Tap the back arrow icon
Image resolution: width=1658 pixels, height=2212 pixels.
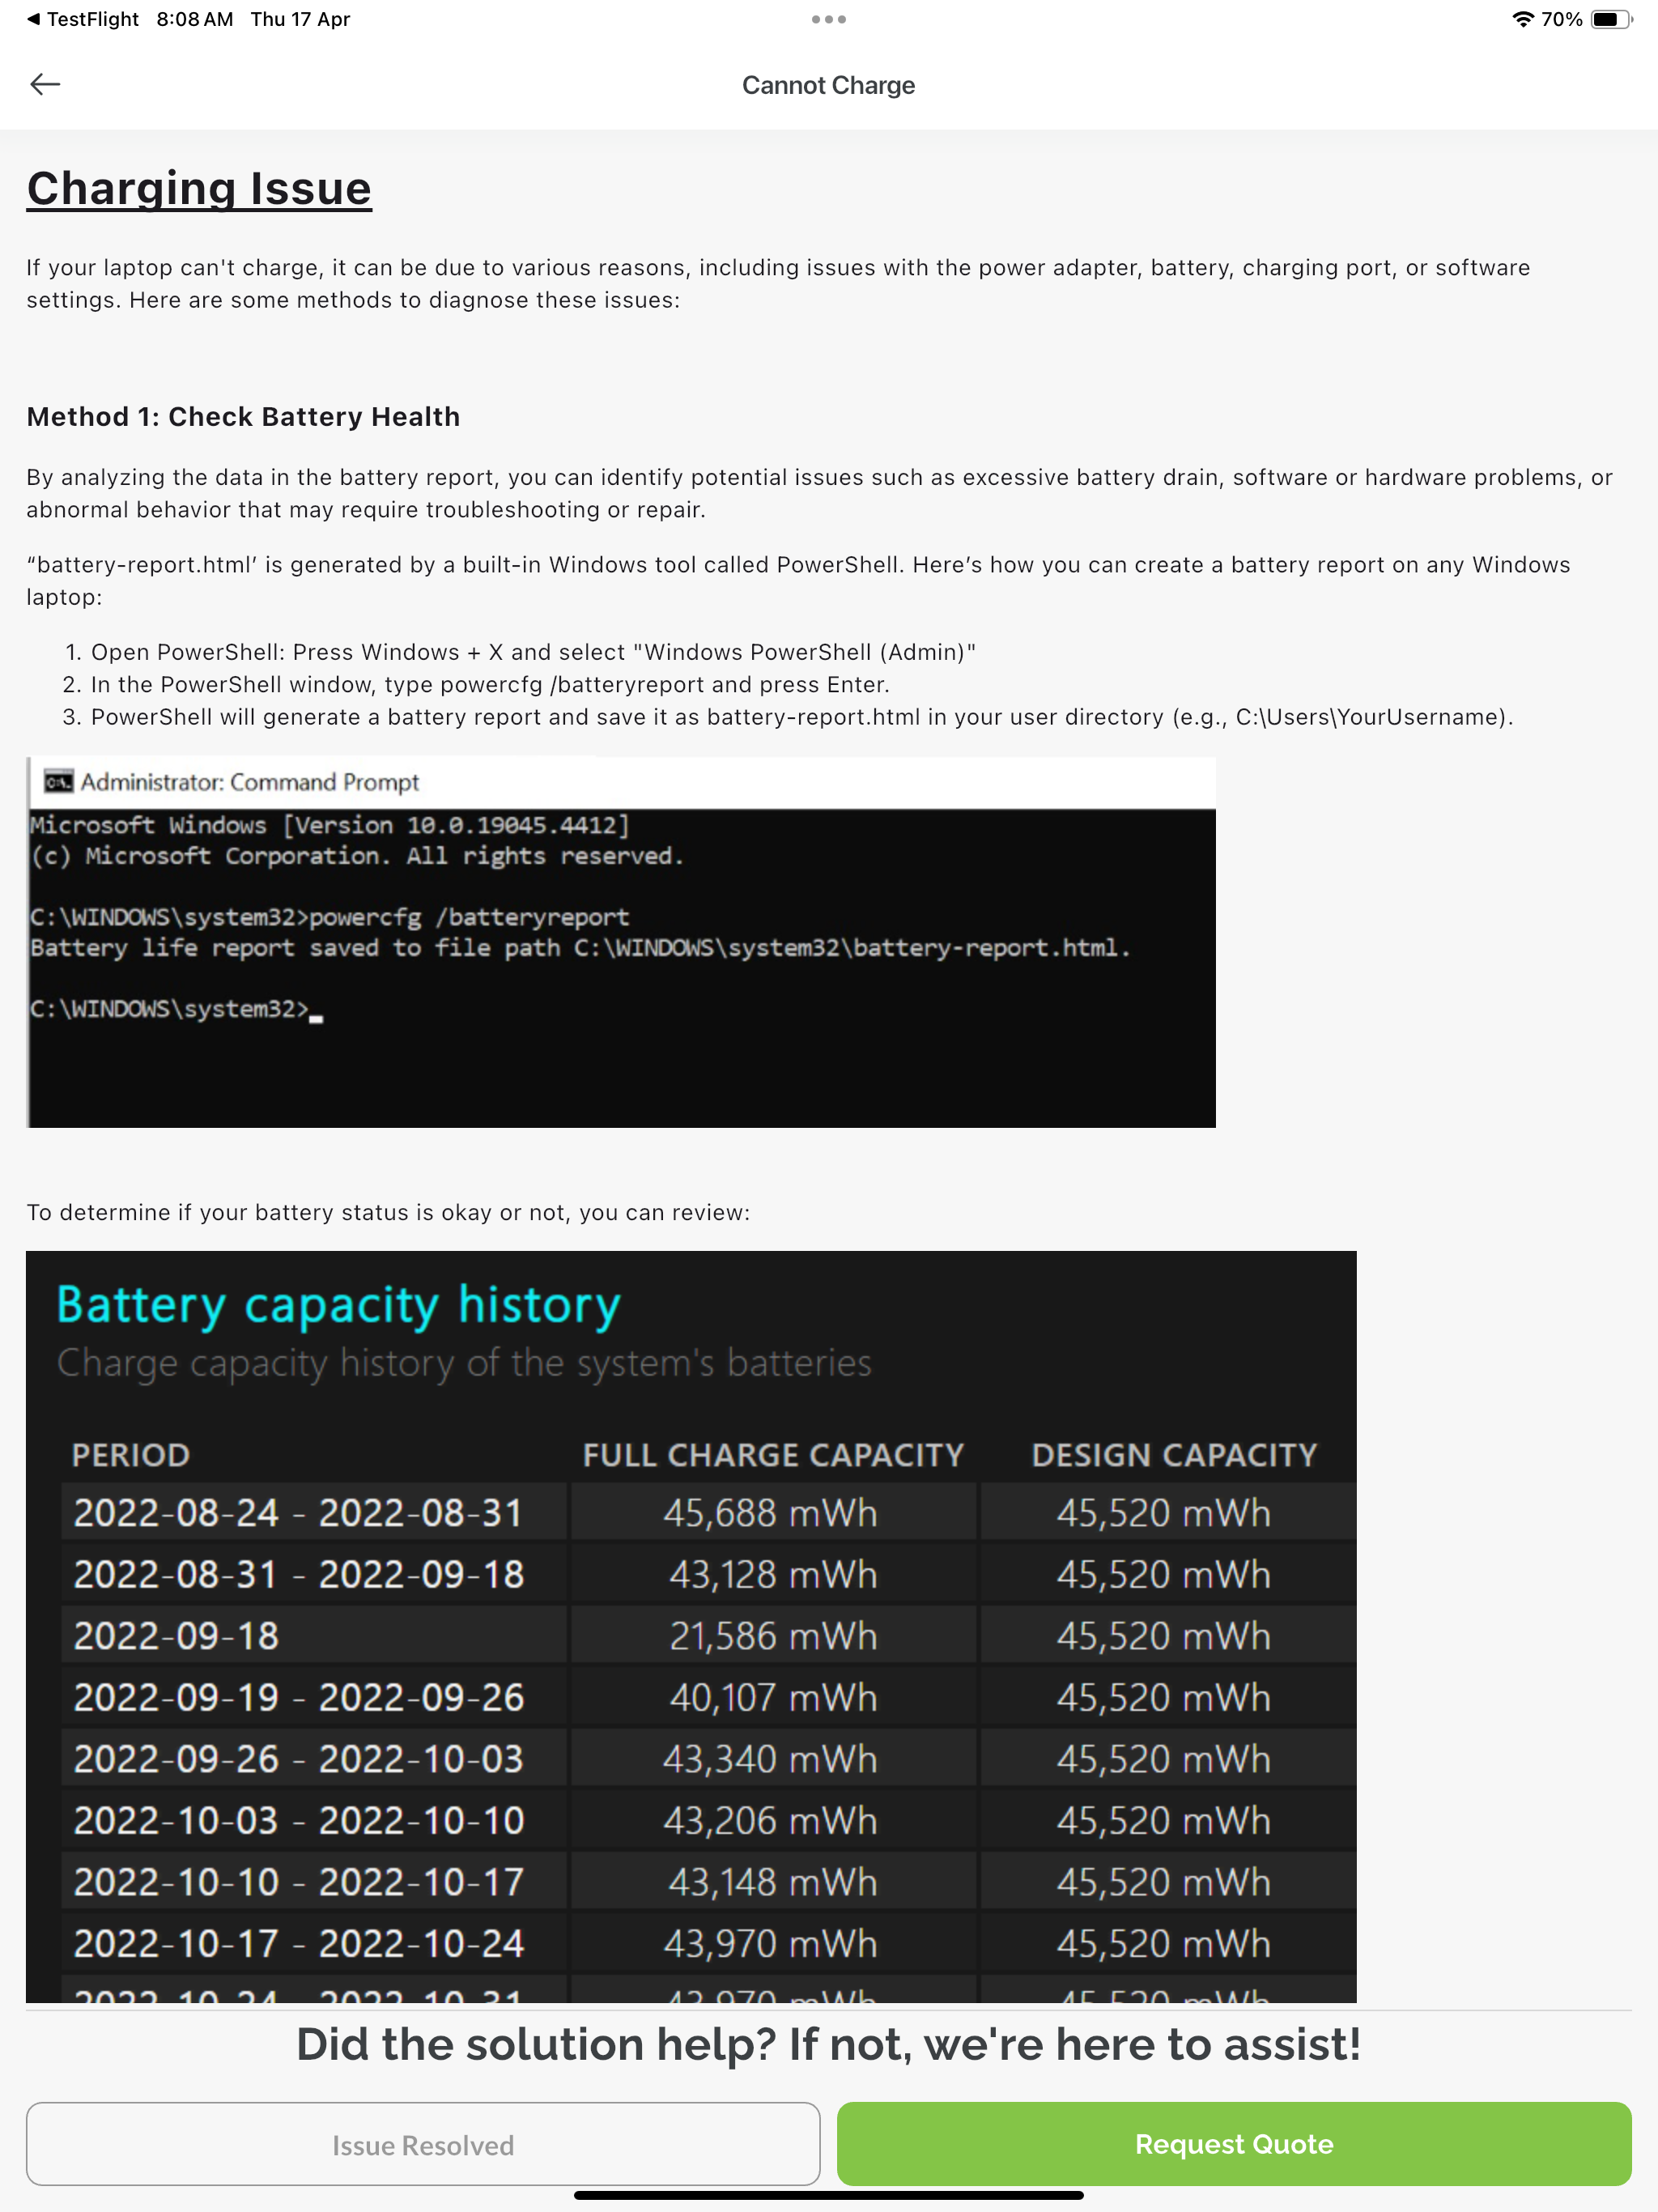(x=45, y=85)
